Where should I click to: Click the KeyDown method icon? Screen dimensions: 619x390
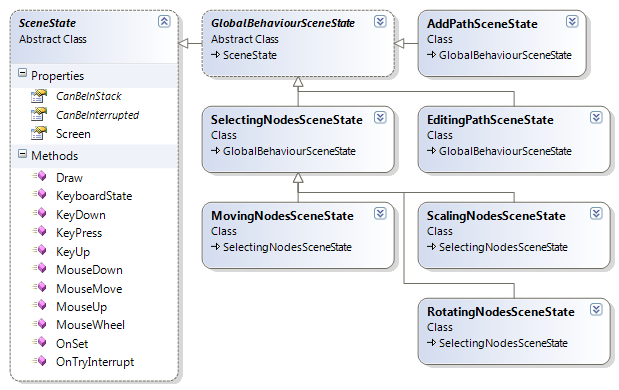tap(39, 213)
